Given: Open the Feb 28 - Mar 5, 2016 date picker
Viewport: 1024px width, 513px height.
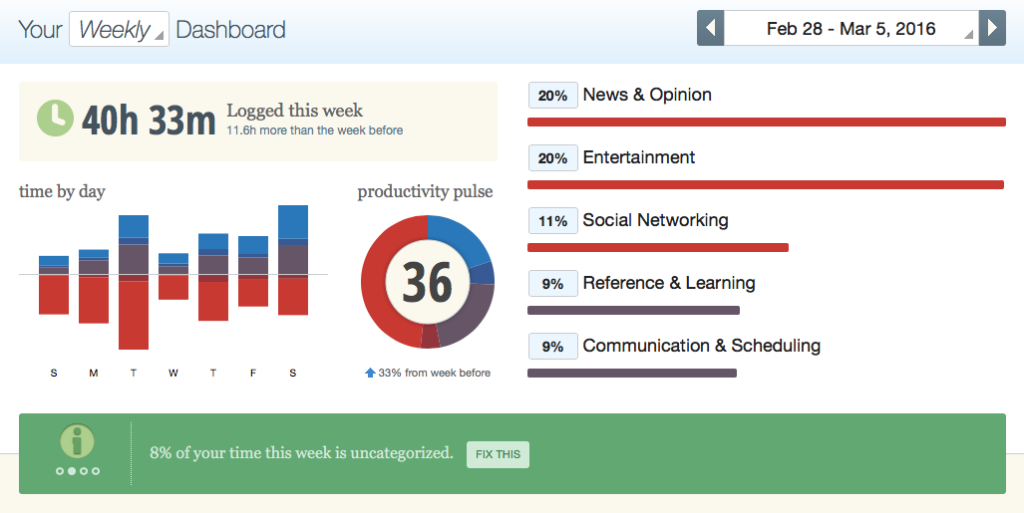Looking at the screenshot, I should coord(851,28).
